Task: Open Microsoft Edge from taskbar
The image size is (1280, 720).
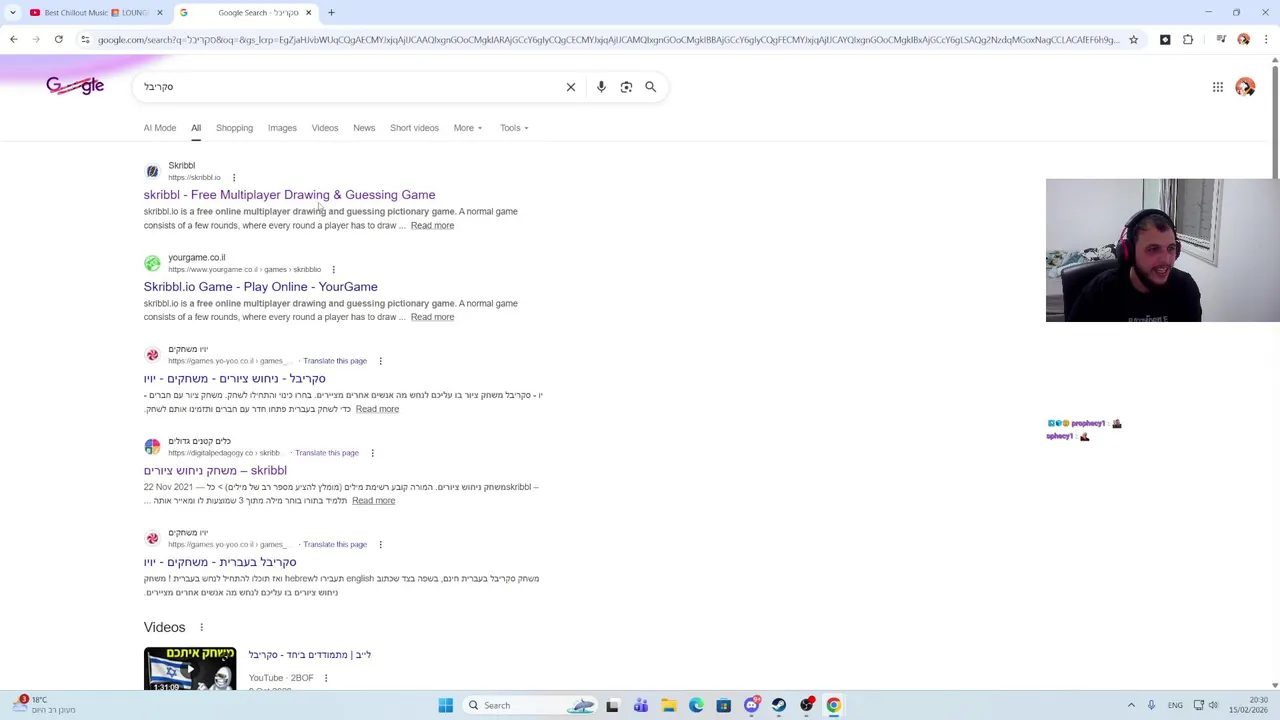Action: point(696,705)
